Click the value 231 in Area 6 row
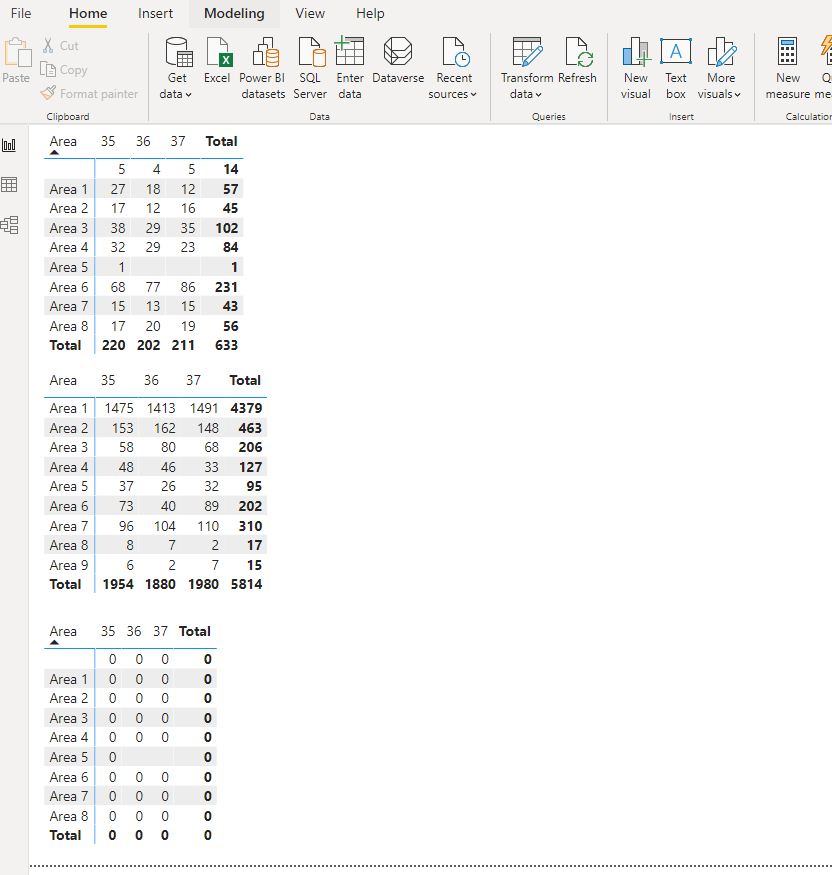Viewport: 832px width, 875px height. click(227, 287)
